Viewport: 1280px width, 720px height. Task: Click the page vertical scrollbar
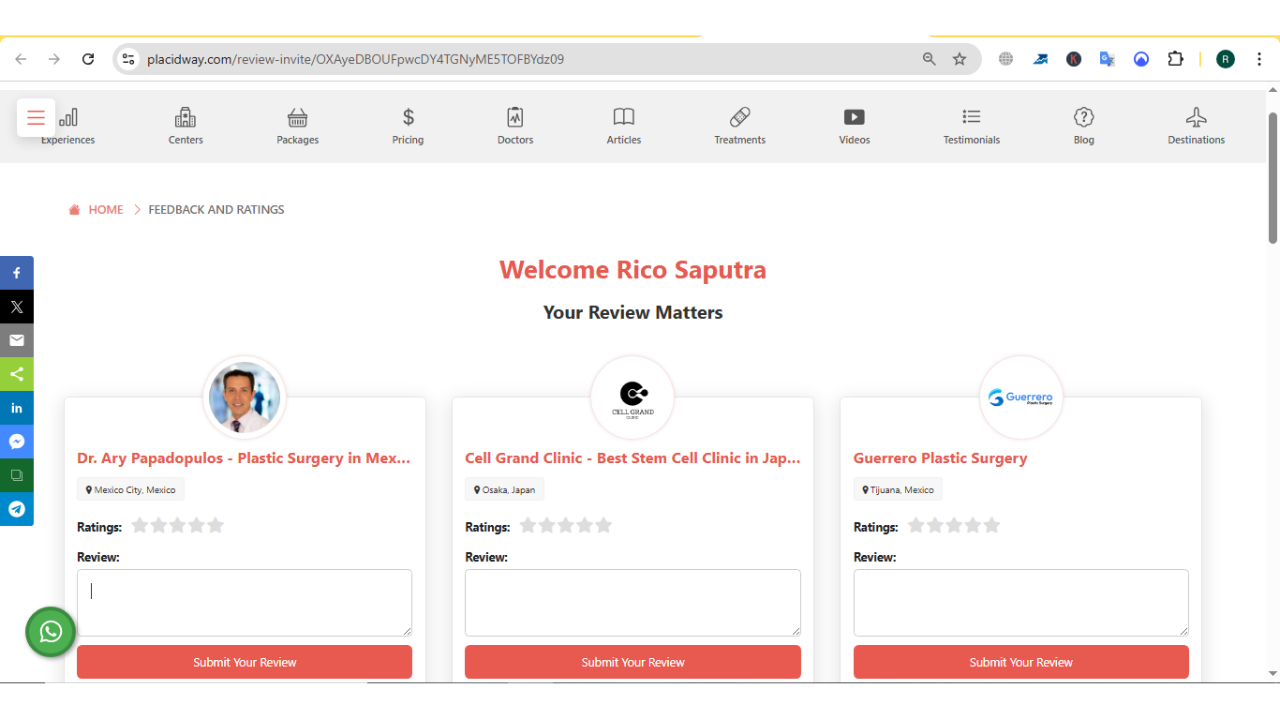pos(1273,180)
